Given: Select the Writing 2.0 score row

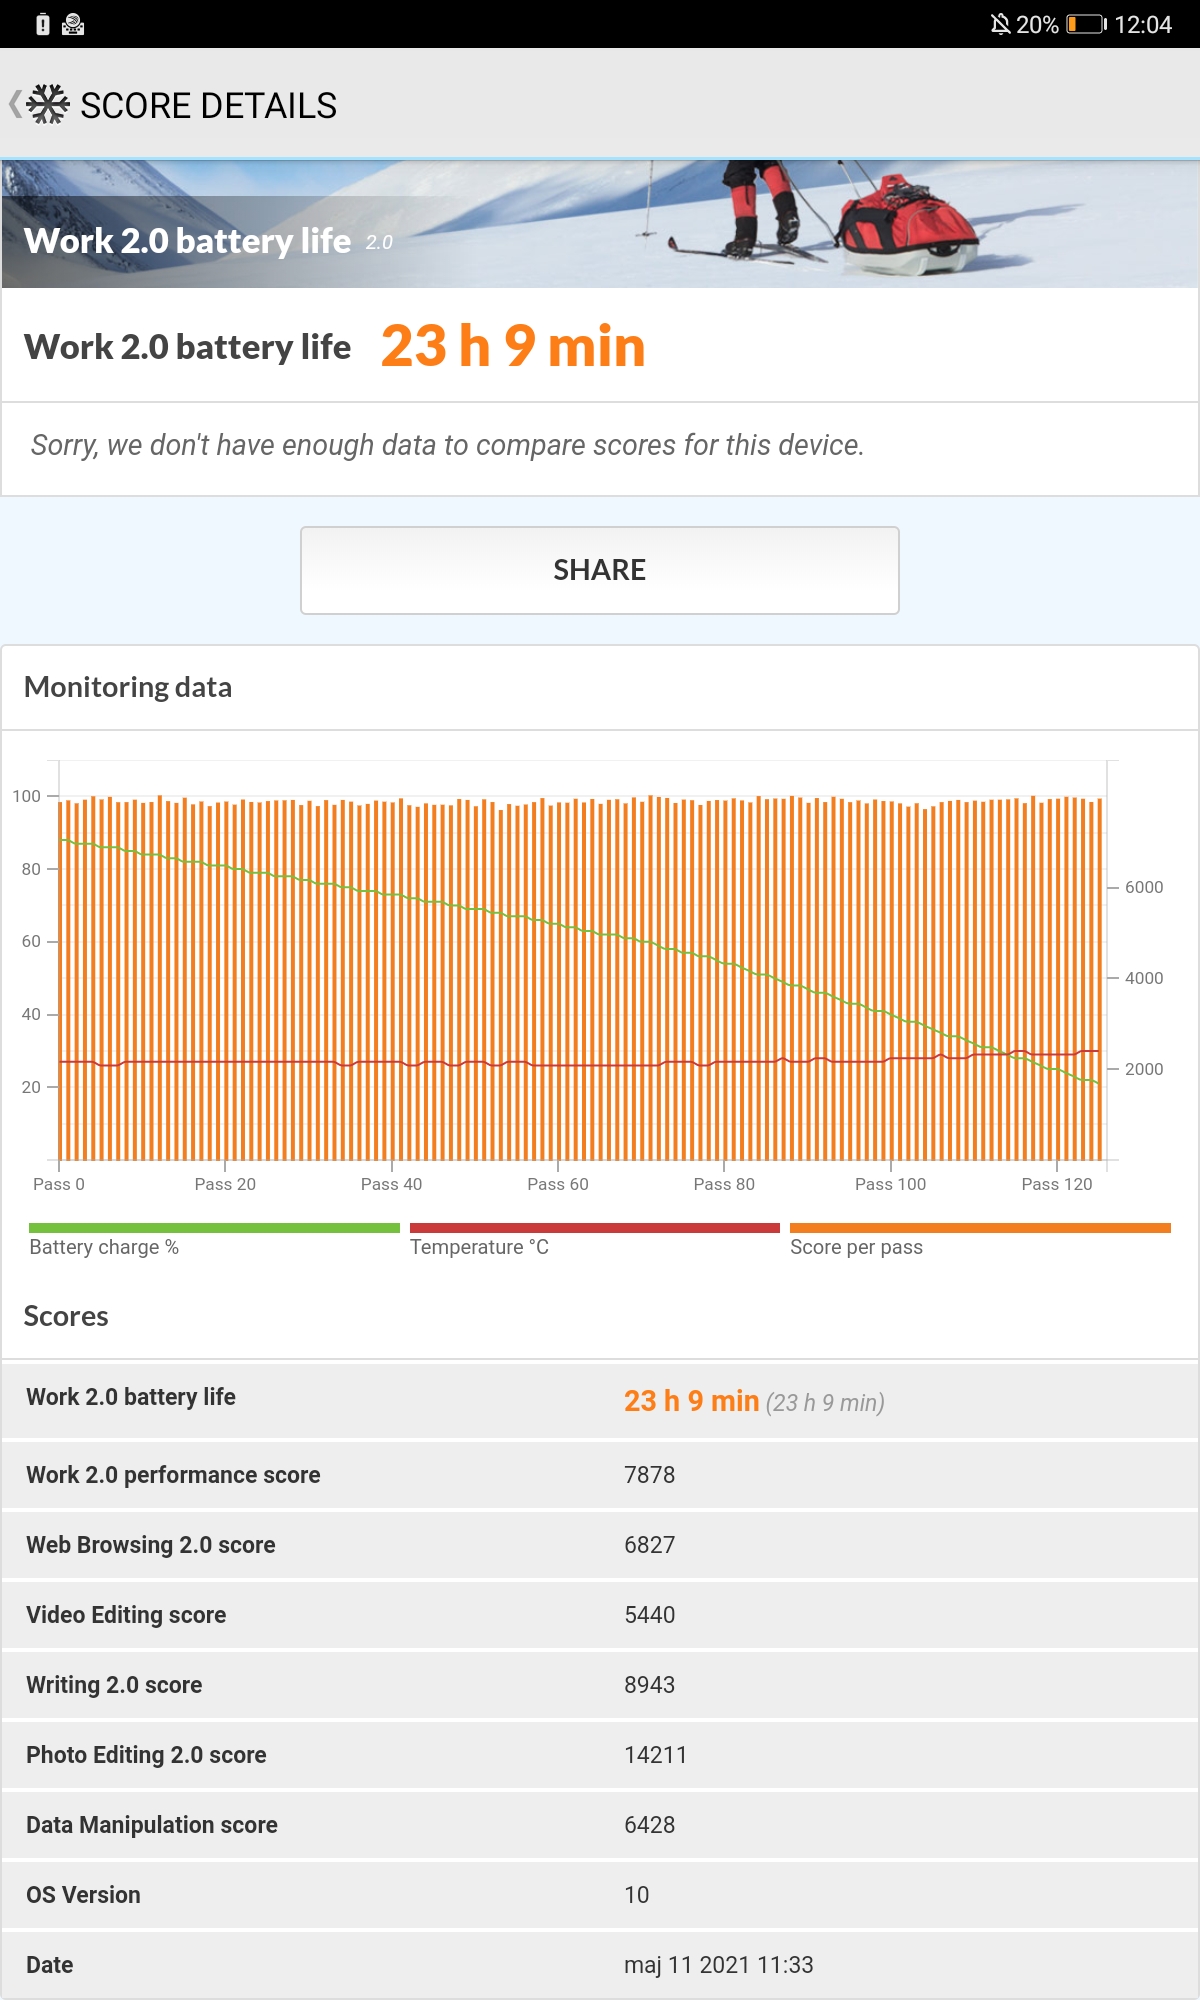Looking at the screenshot, I should point(600,1685).
